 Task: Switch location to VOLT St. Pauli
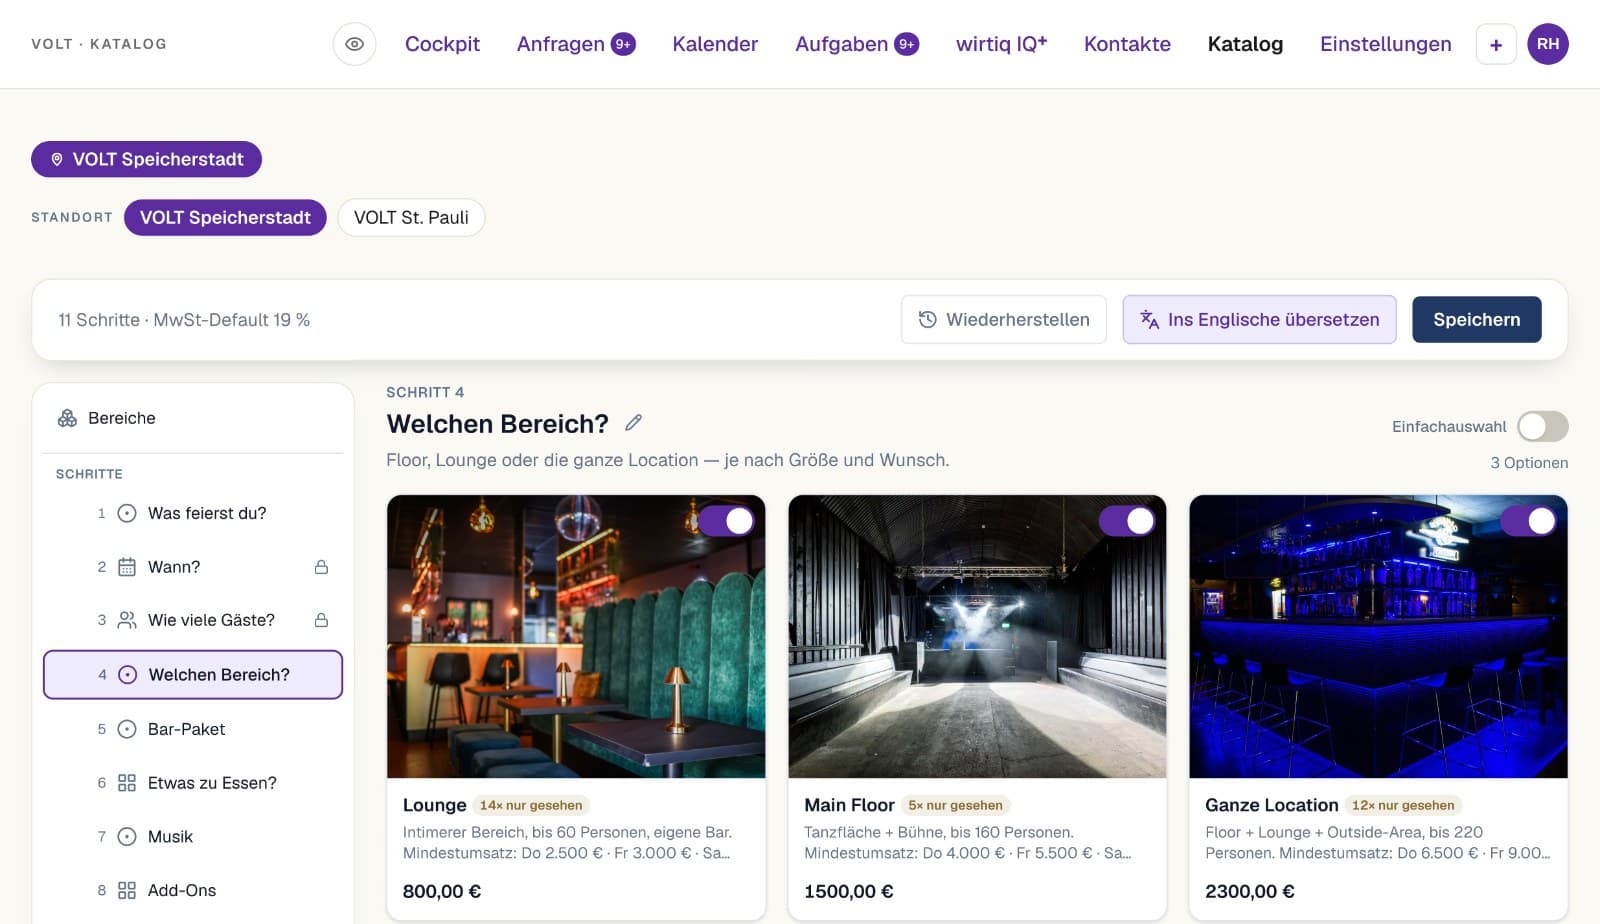click(411, 218)
